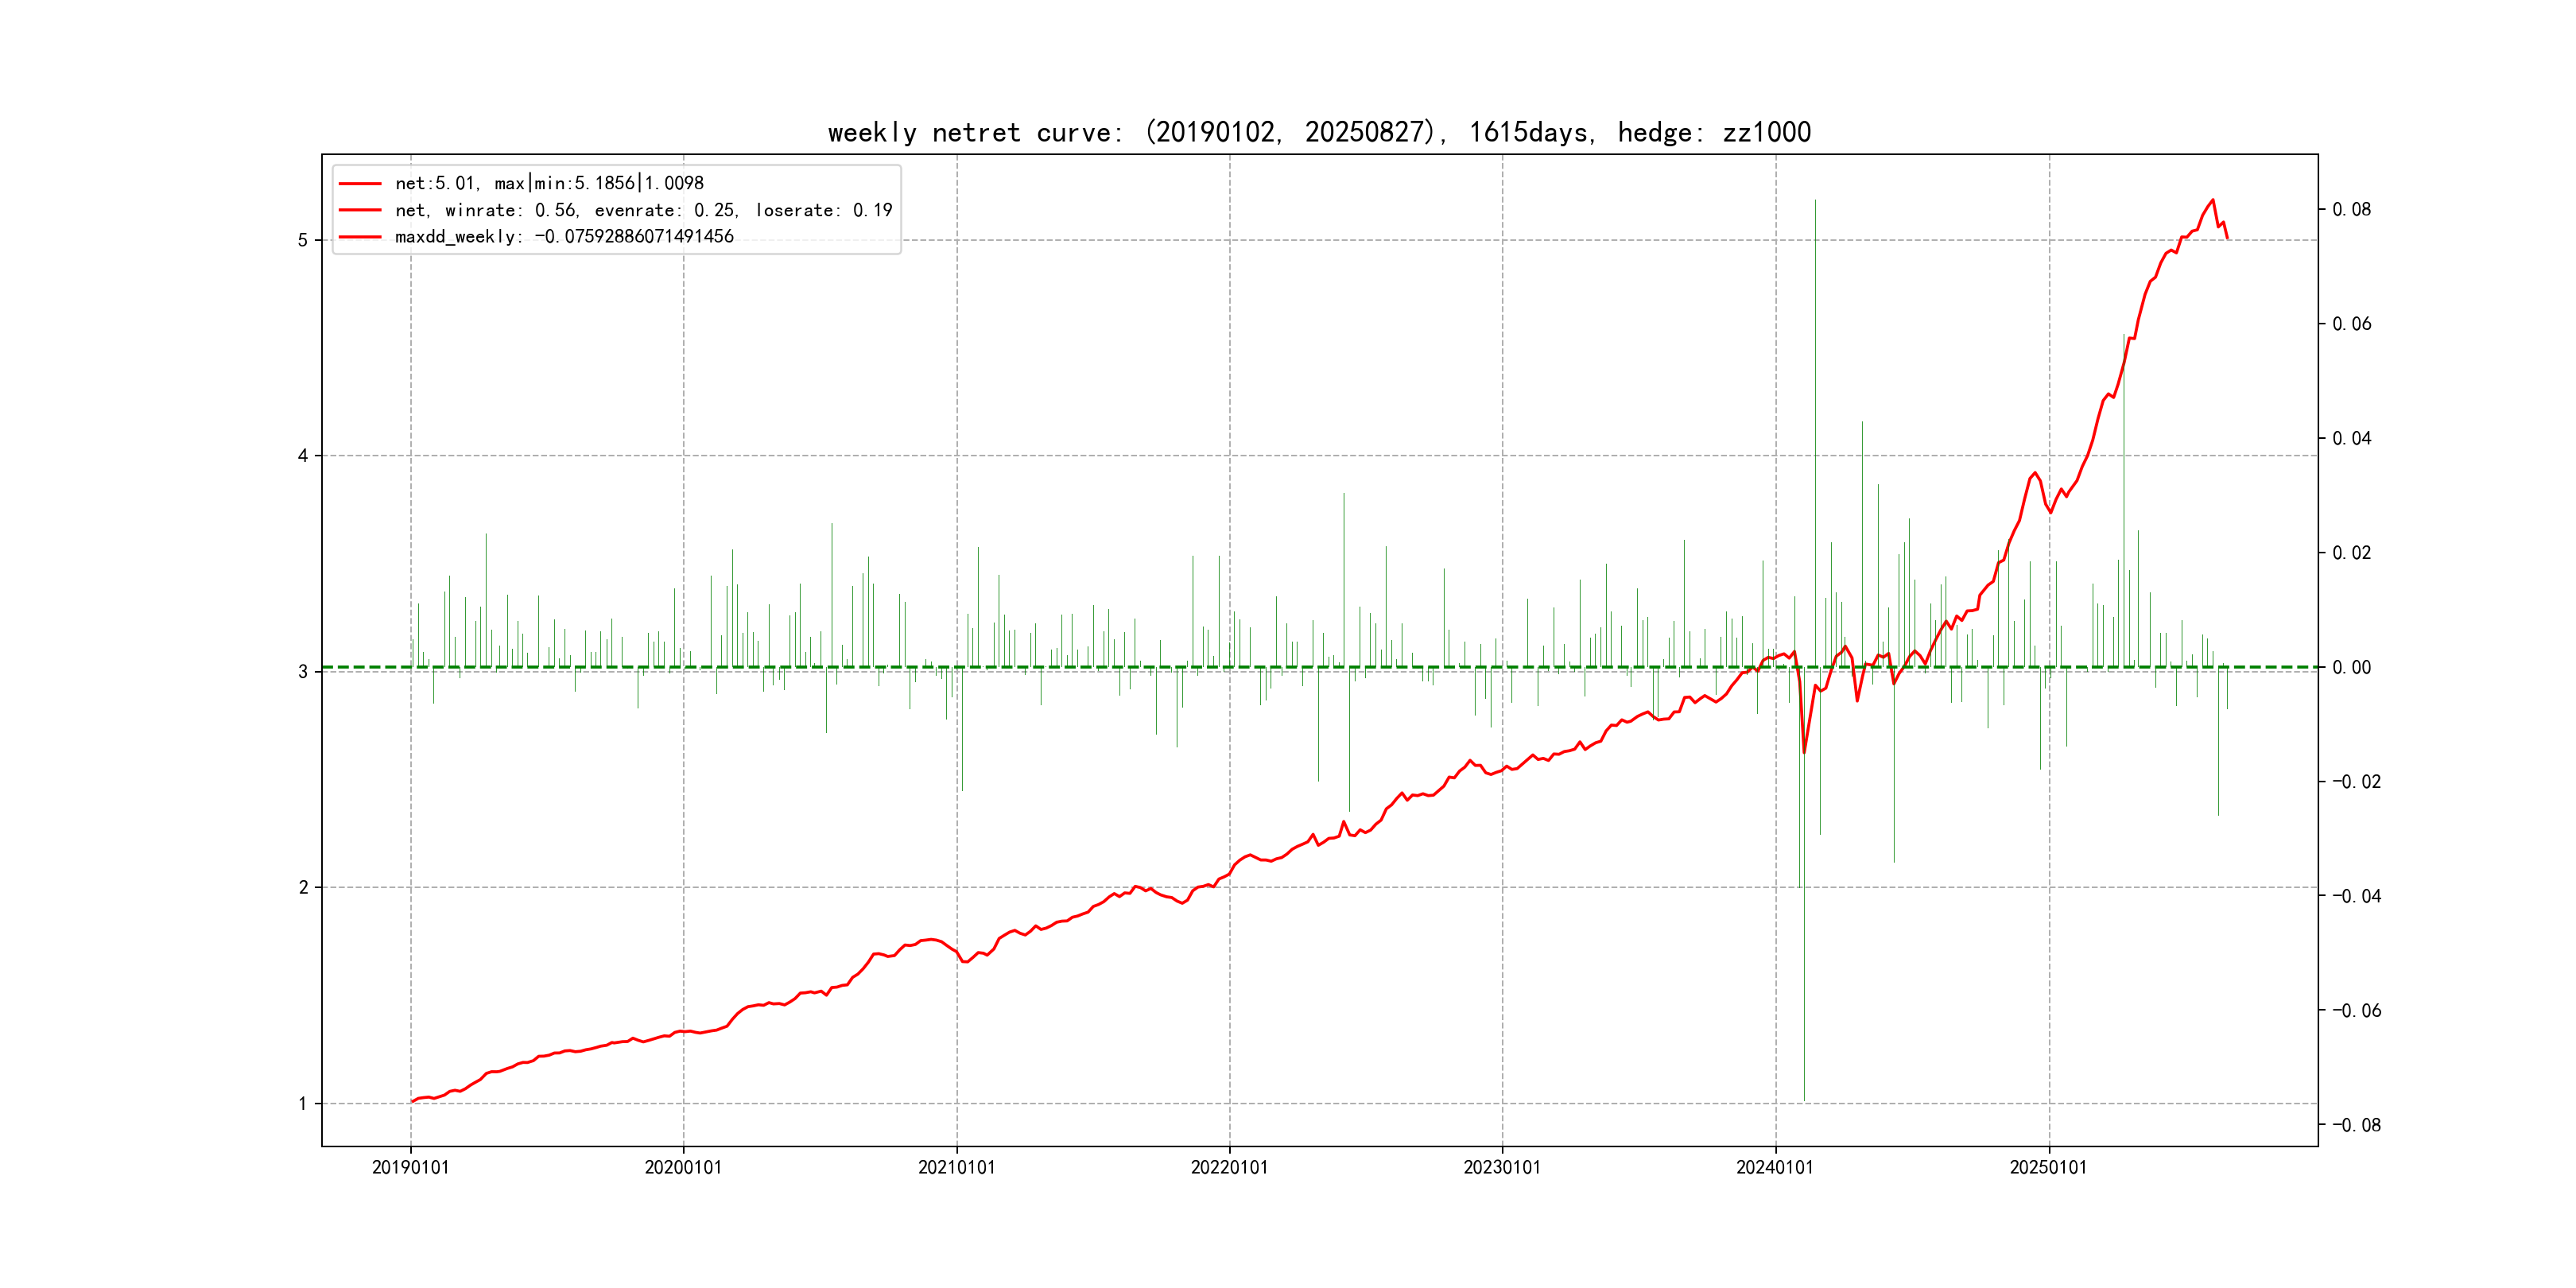
Task: Click the 20230101 x-axis tick label
Action: tap(1502, 1167)
